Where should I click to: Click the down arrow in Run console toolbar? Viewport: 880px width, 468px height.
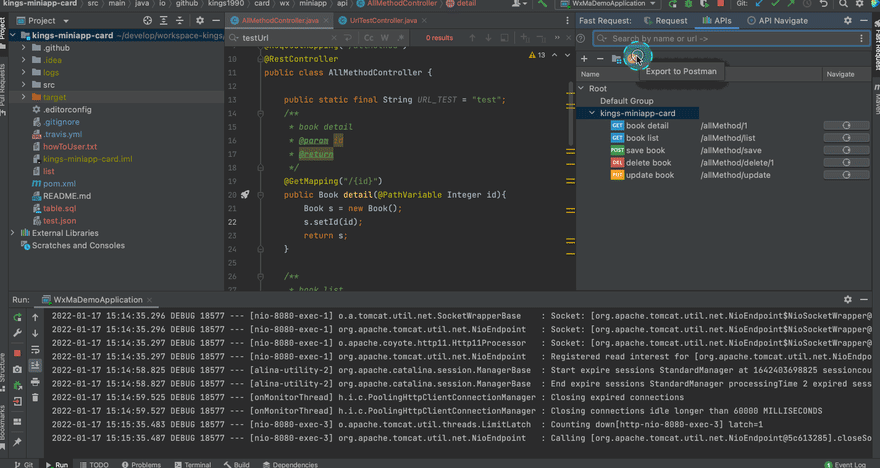pos(35,333)
